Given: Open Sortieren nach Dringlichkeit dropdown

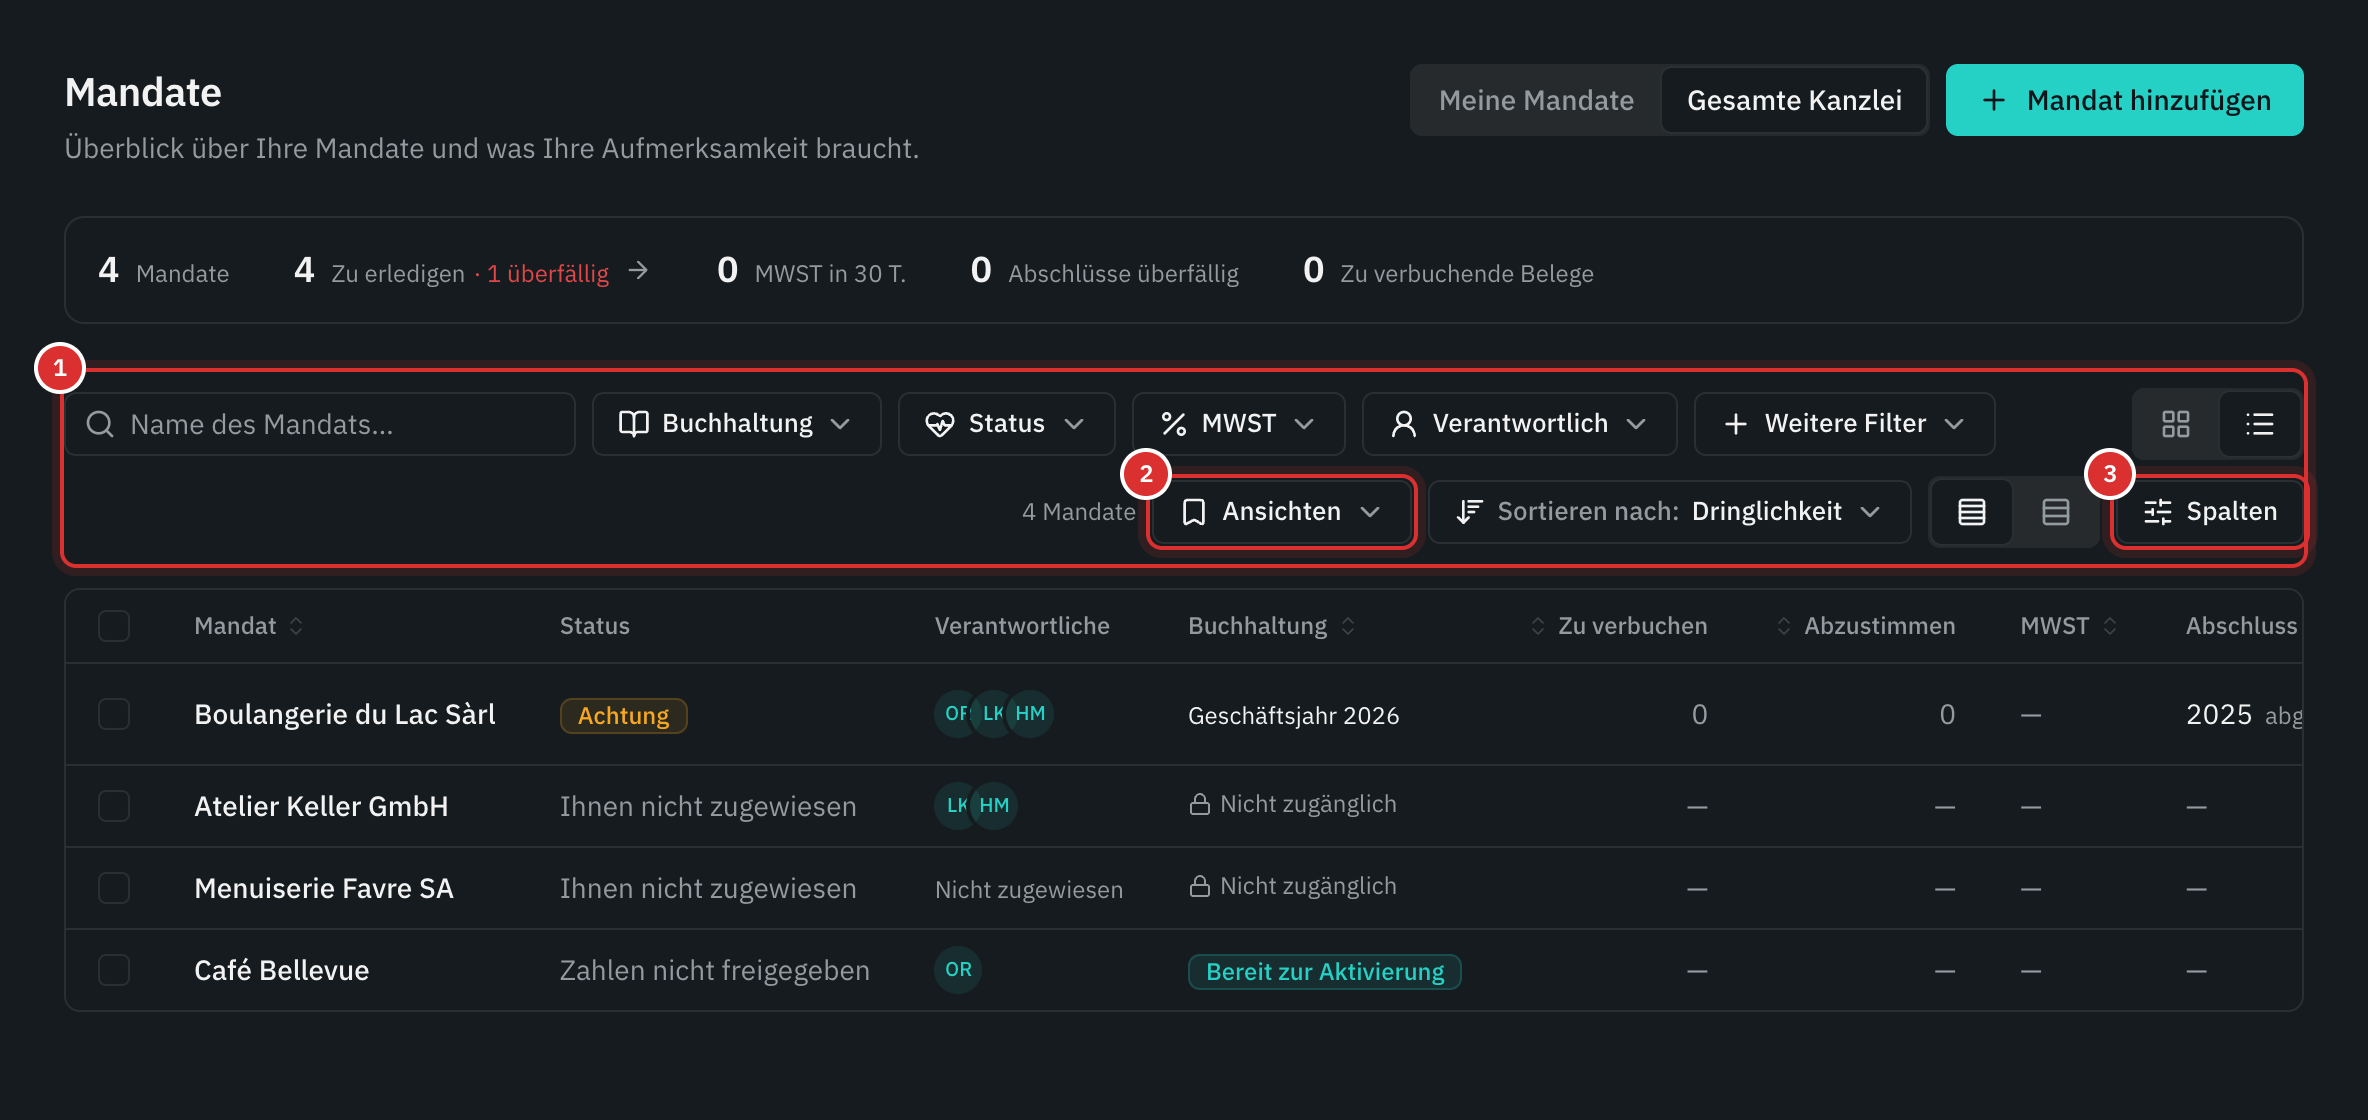Looking at the screenshot, I should pos(1669,512).
